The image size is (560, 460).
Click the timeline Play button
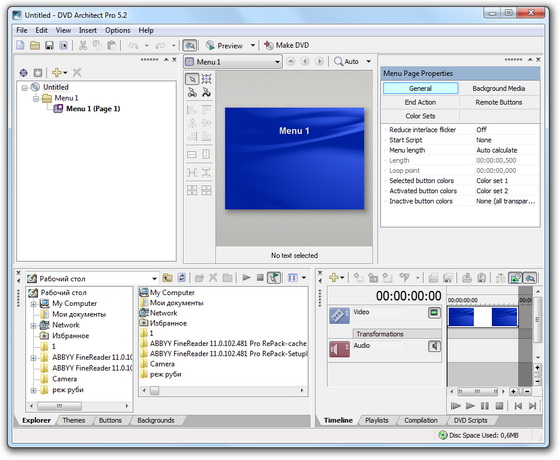(x=471, y=406)
